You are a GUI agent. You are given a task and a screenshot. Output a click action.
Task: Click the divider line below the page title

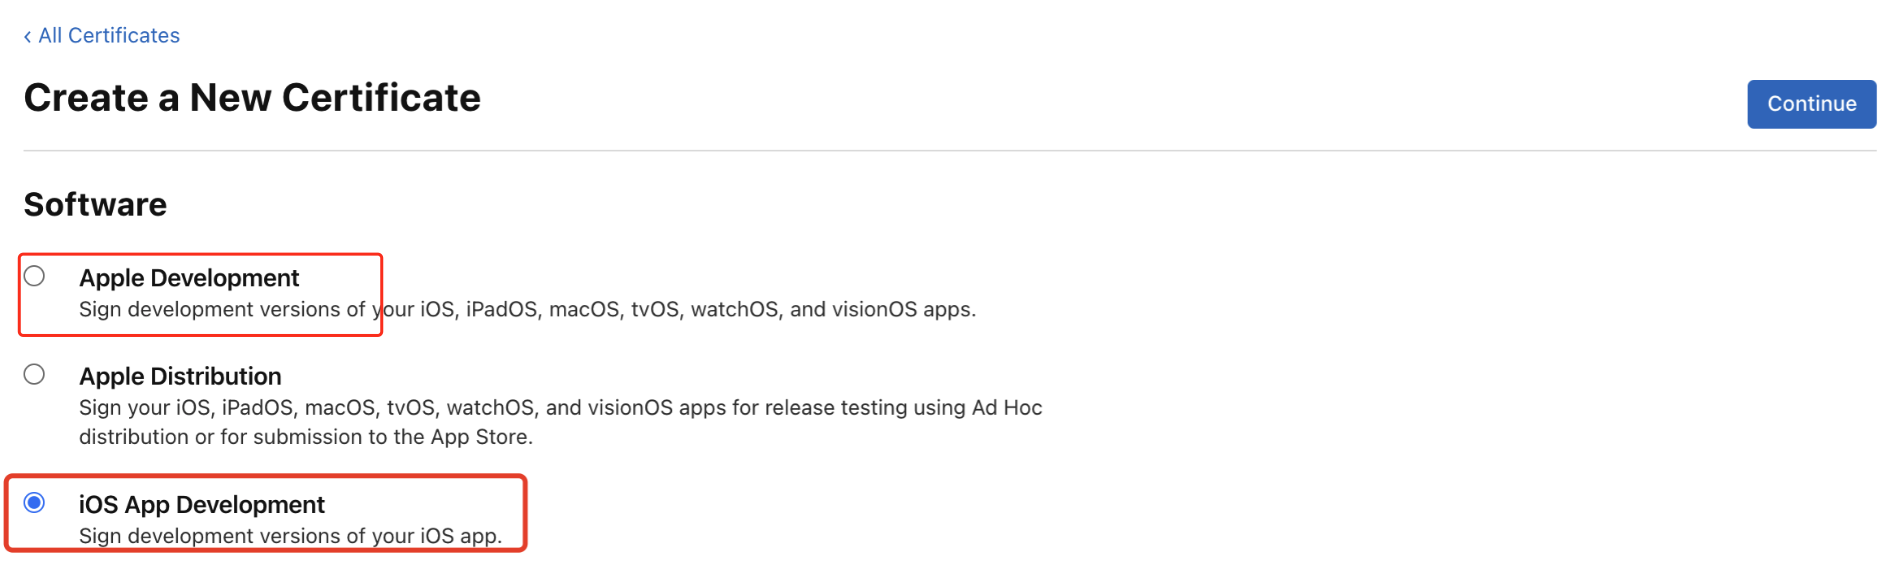point(949,151)
